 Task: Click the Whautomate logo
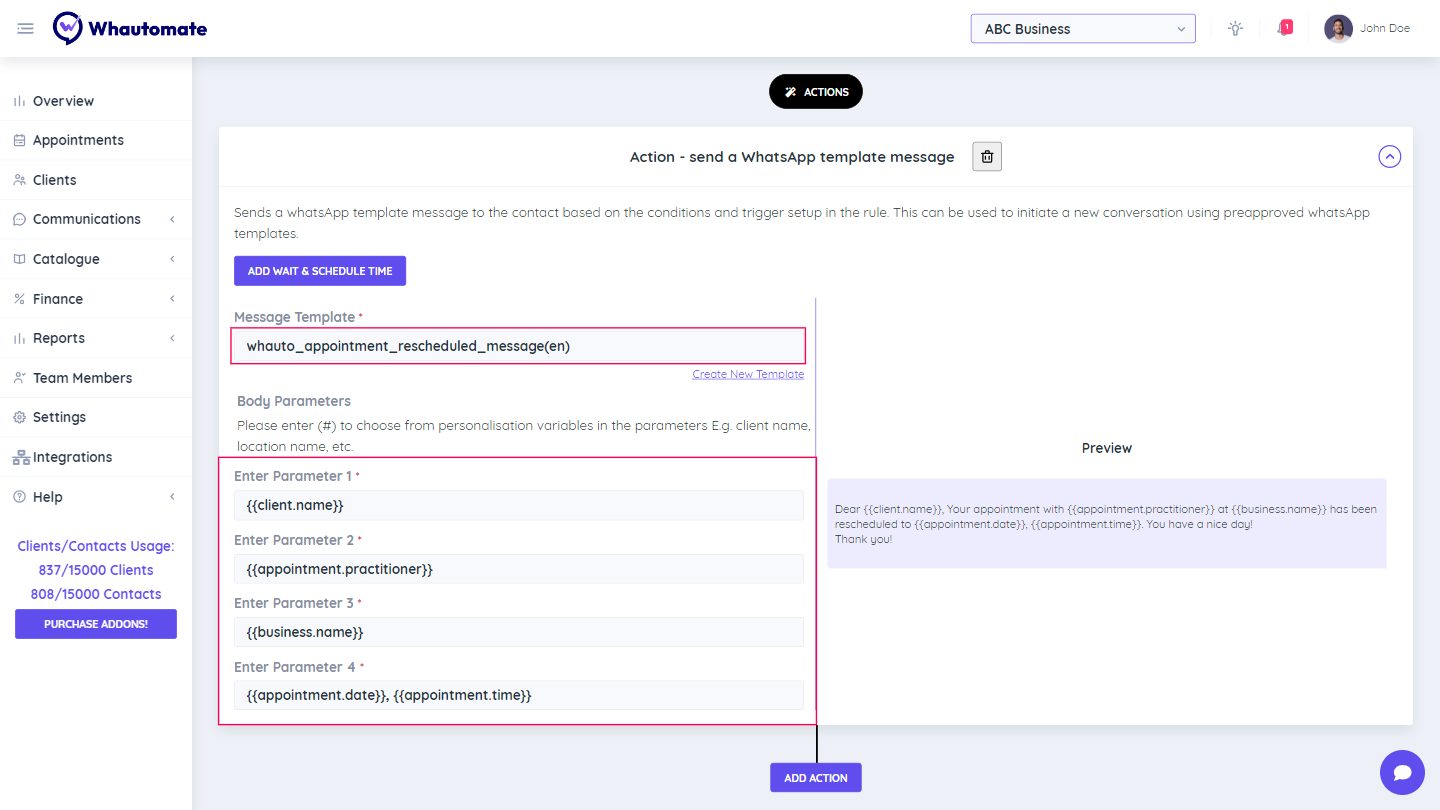[130, 28]
